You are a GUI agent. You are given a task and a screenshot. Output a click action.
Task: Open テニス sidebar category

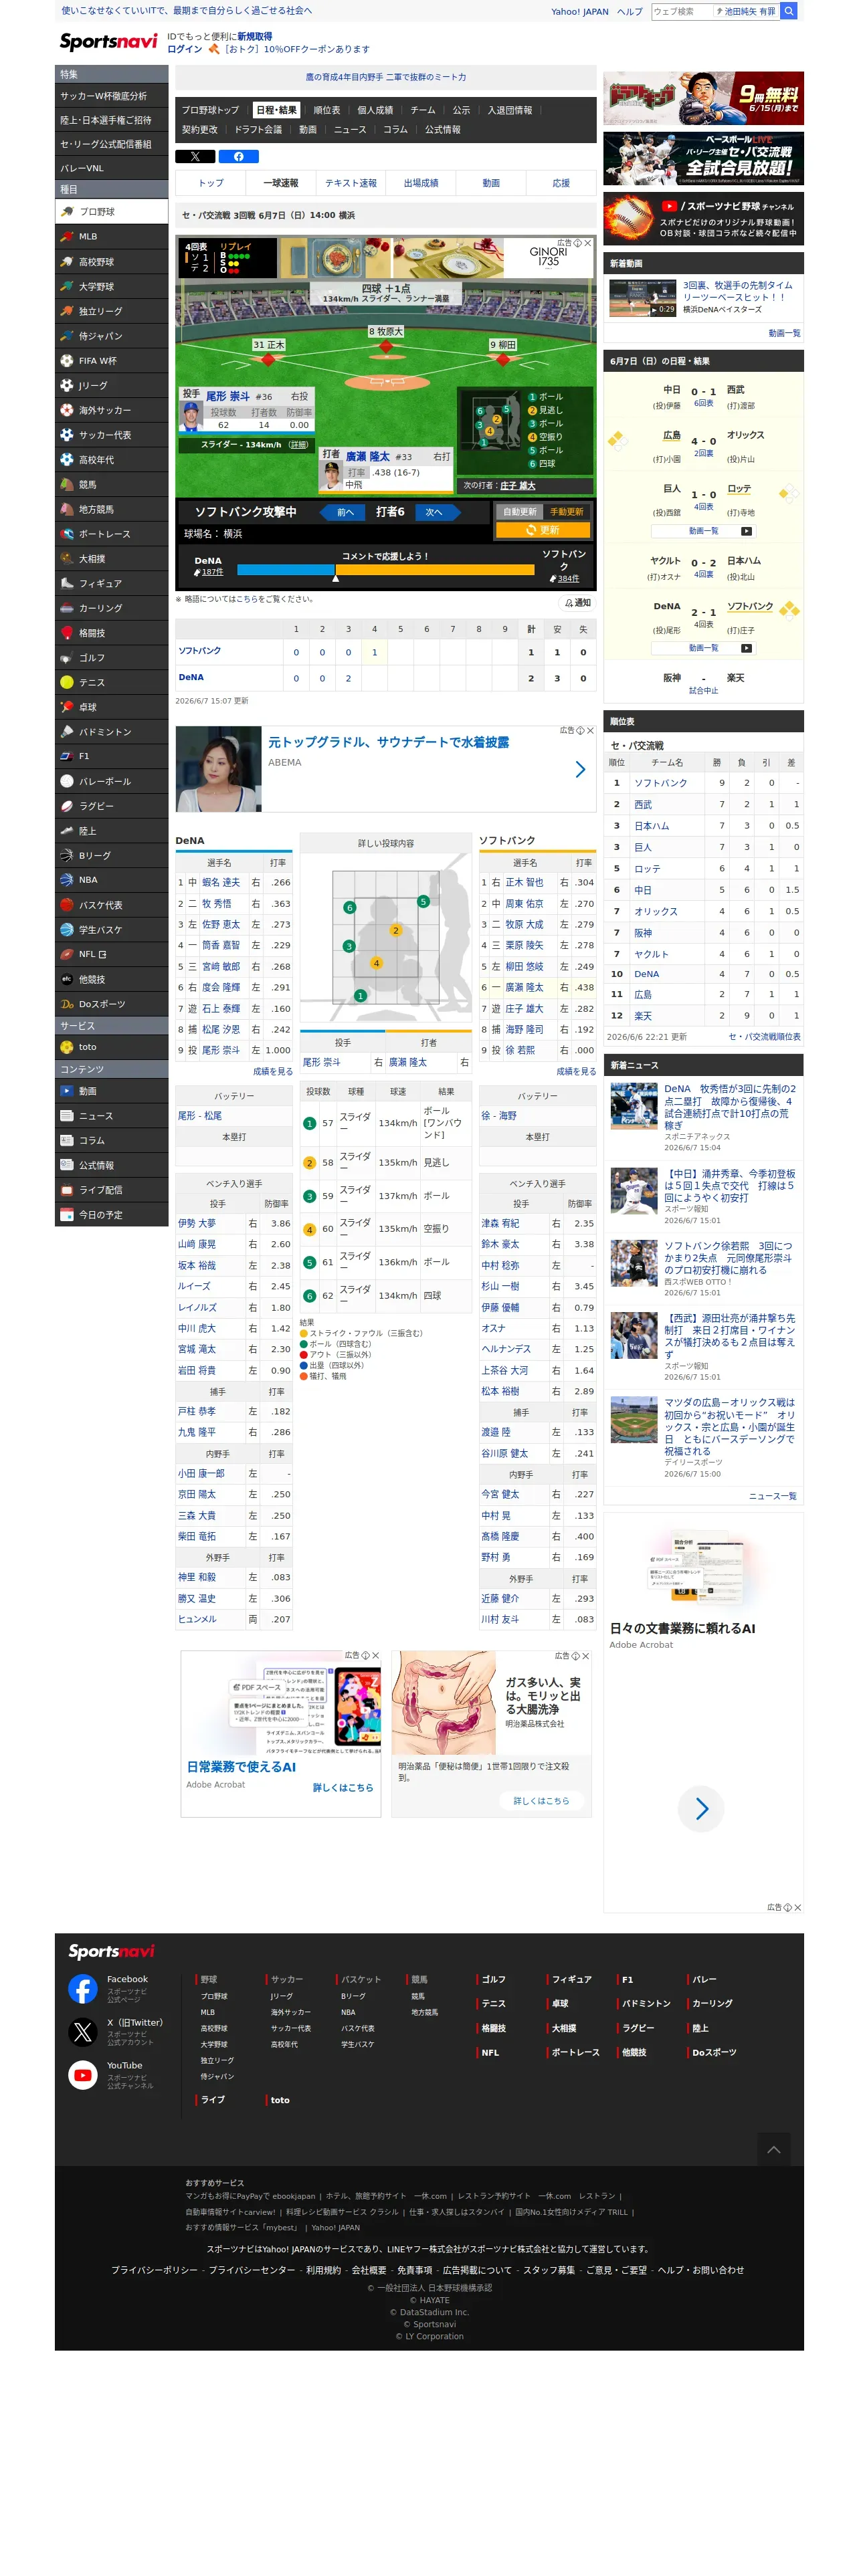point(111,683)
